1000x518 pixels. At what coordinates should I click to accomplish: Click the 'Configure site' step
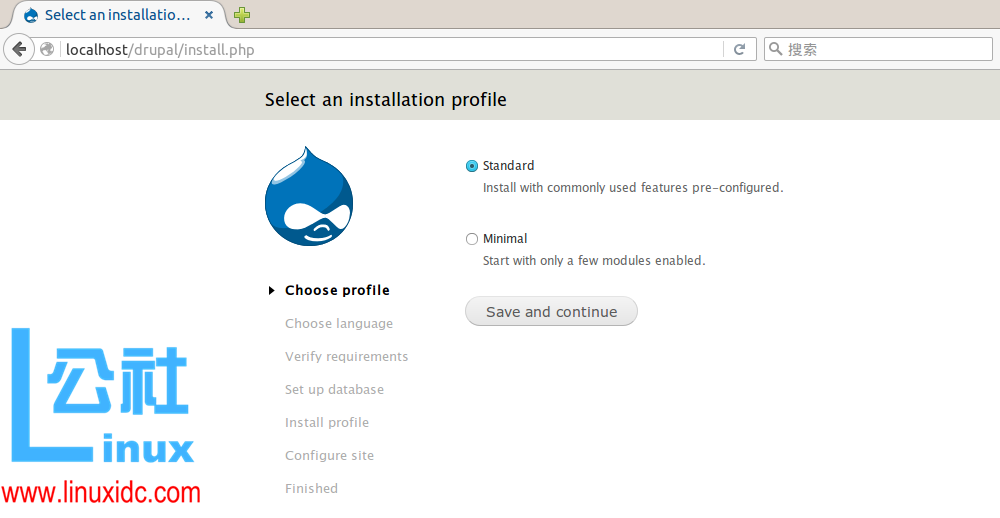coord(329,455)
